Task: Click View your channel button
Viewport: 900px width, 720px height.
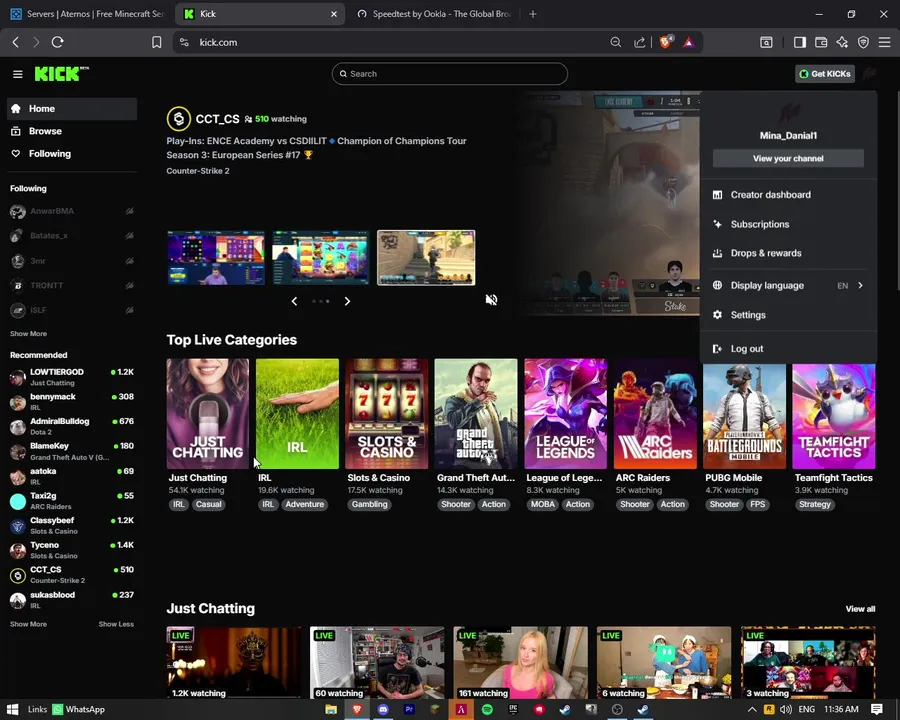Action: (x=788, y=158)
